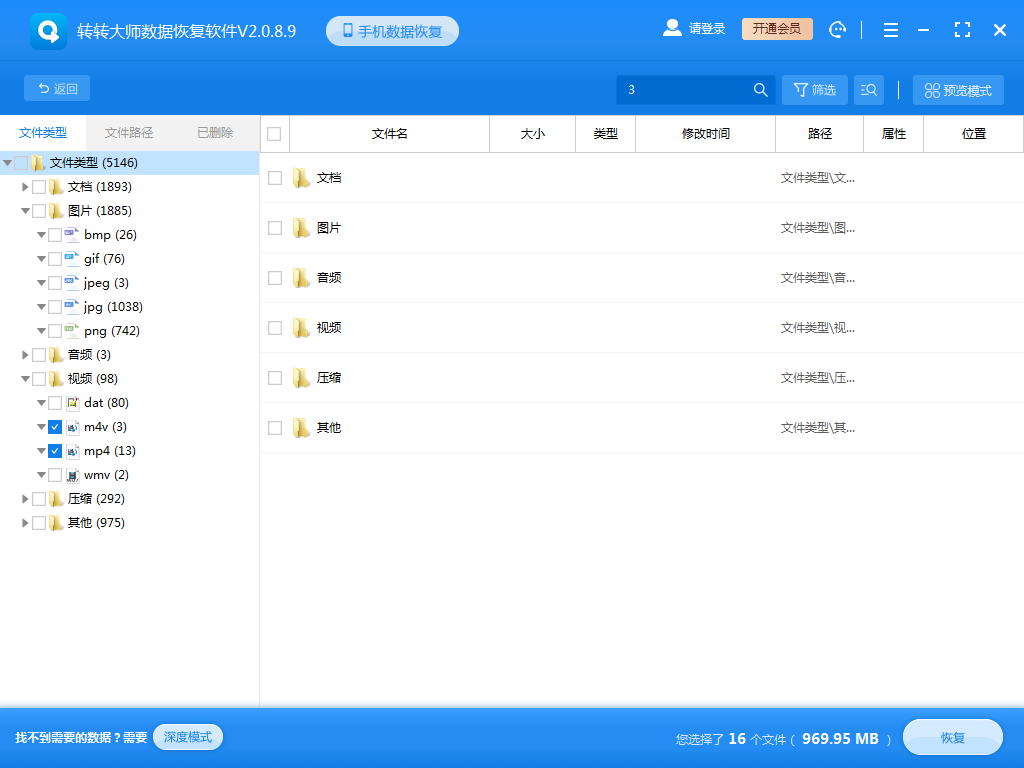This screenshot has width=1024, height=768.
Task: Collapse the 图片 (1885) tree node
Action: pyautogui.click(x=24, y=210)
